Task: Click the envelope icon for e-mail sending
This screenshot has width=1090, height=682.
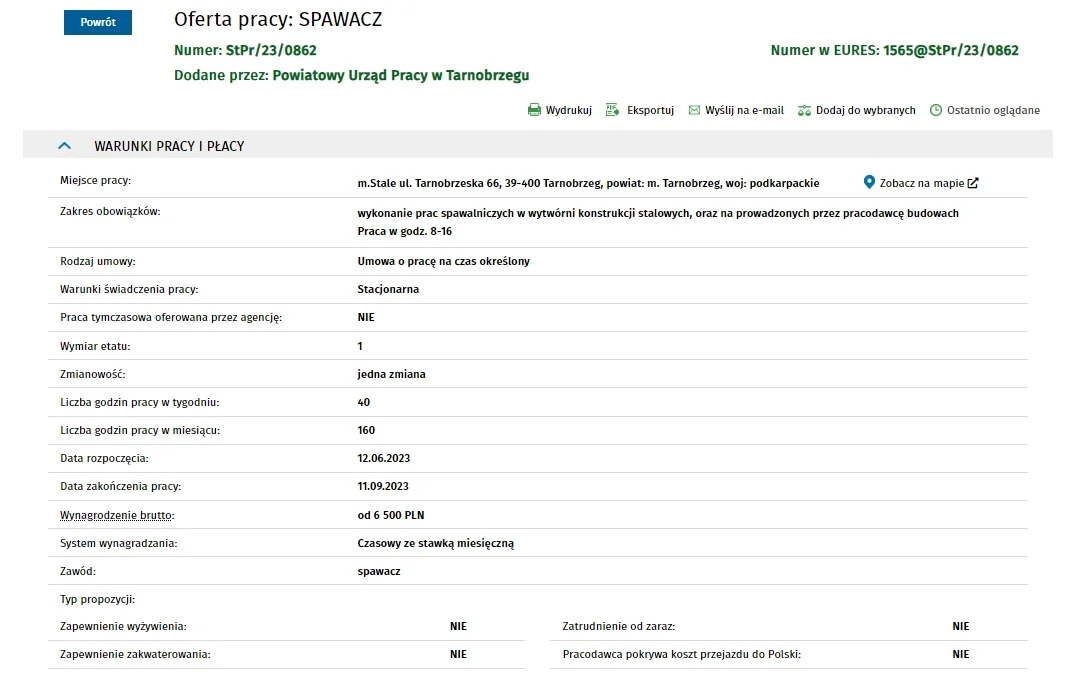Action: pyautogui.click(x=694, y=110)
